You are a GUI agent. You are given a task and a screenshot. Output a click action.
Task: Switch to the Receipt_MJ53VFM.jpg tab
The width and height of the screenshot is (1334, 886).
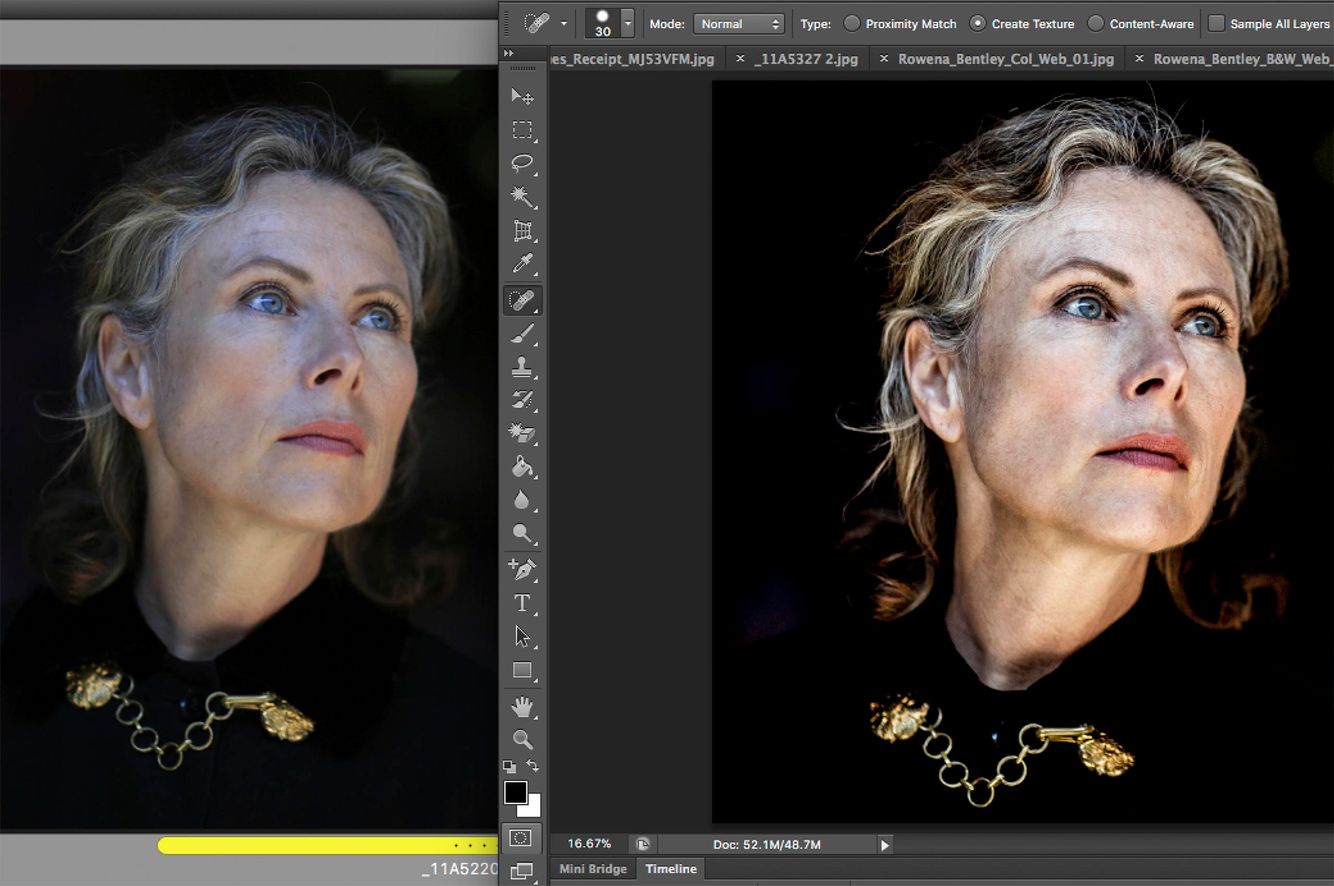tap(632, 59)
